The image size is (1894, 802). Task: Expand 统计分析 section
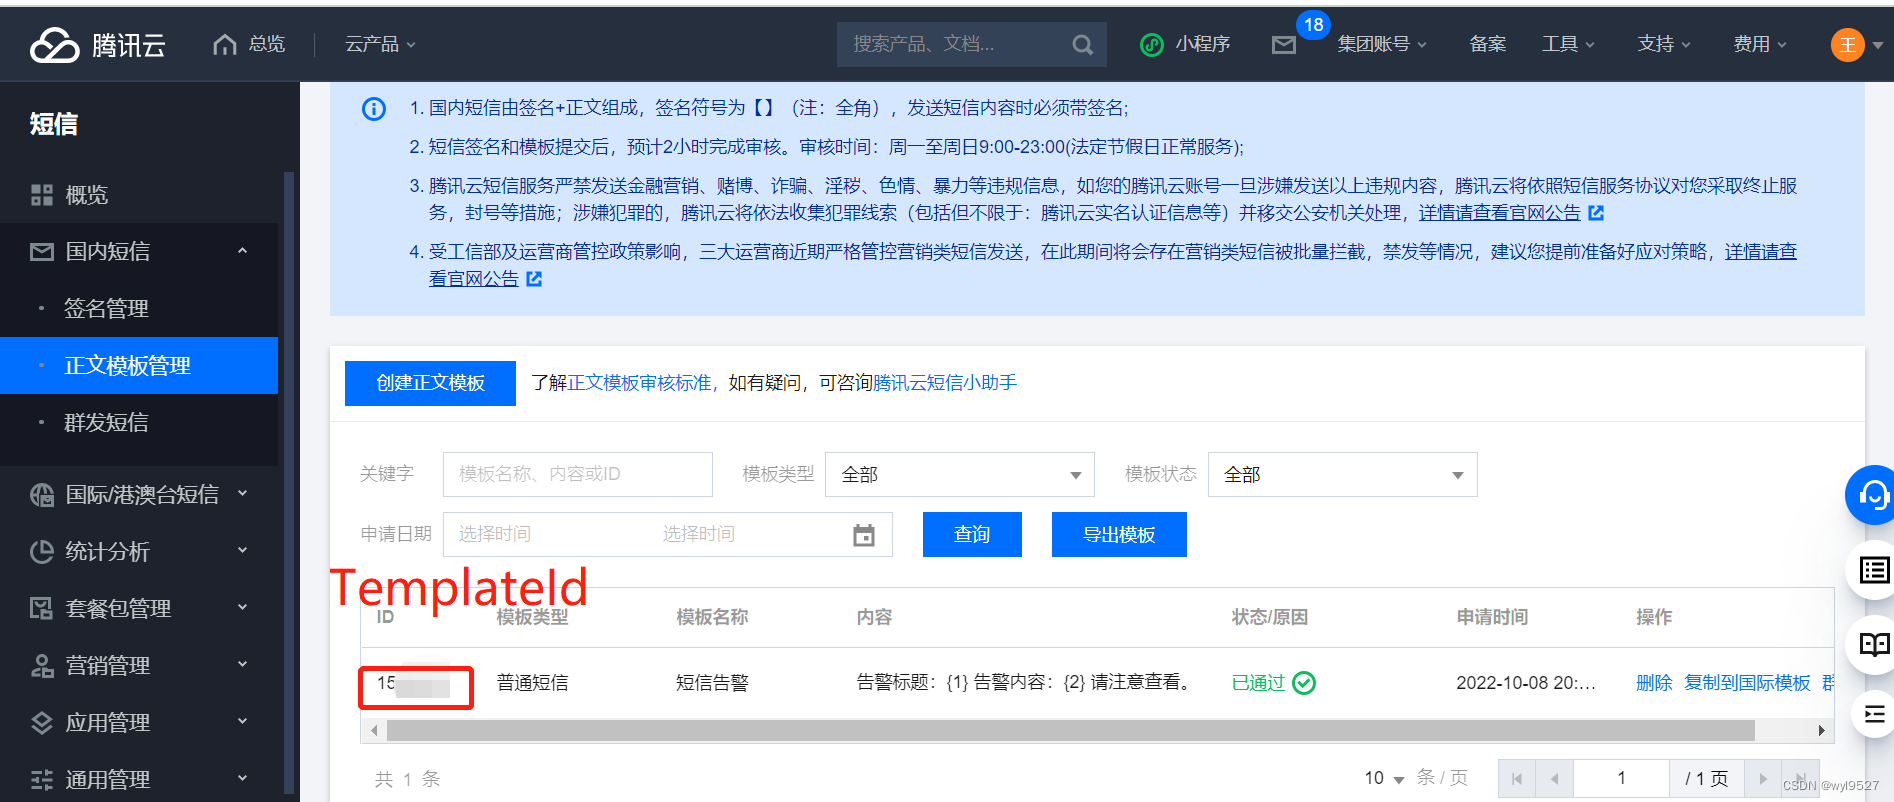point(140,552)
